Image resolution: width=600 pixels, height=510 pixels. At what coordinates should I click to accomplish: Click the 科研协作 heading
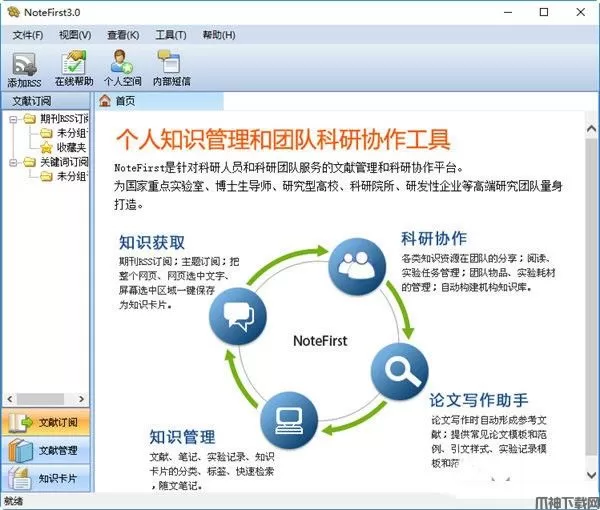434,239
